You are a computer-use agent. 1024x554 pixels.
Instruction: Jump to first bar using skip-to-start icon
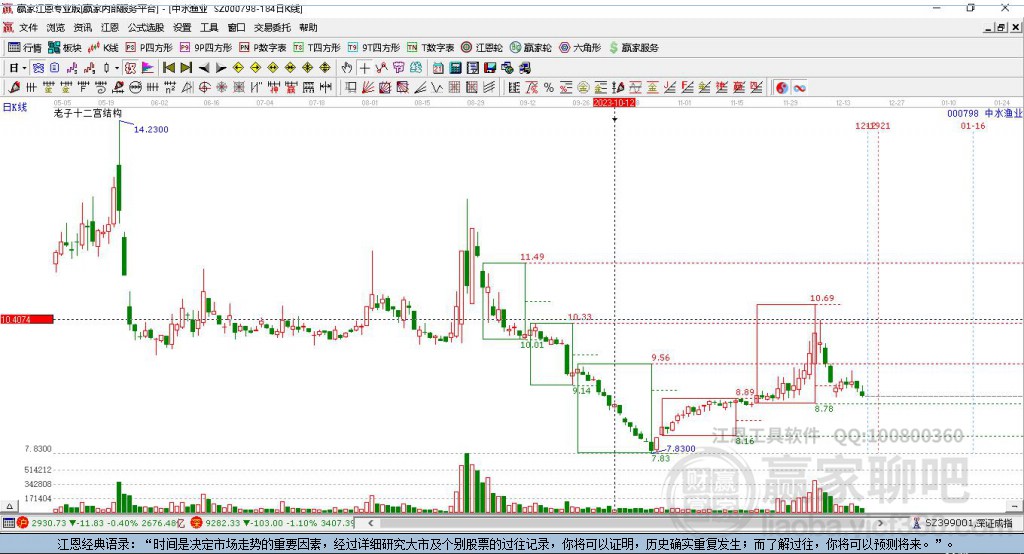[168, 67]
